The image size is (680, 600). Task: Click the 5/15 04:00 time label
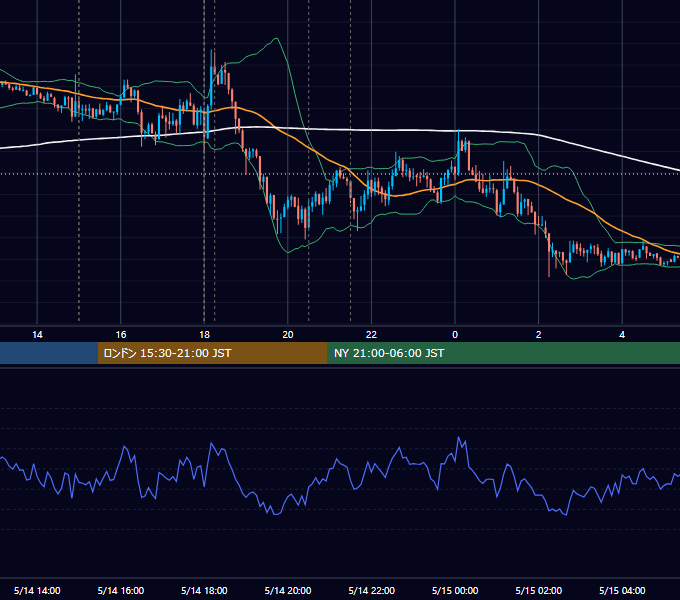(x=622, y=590)
